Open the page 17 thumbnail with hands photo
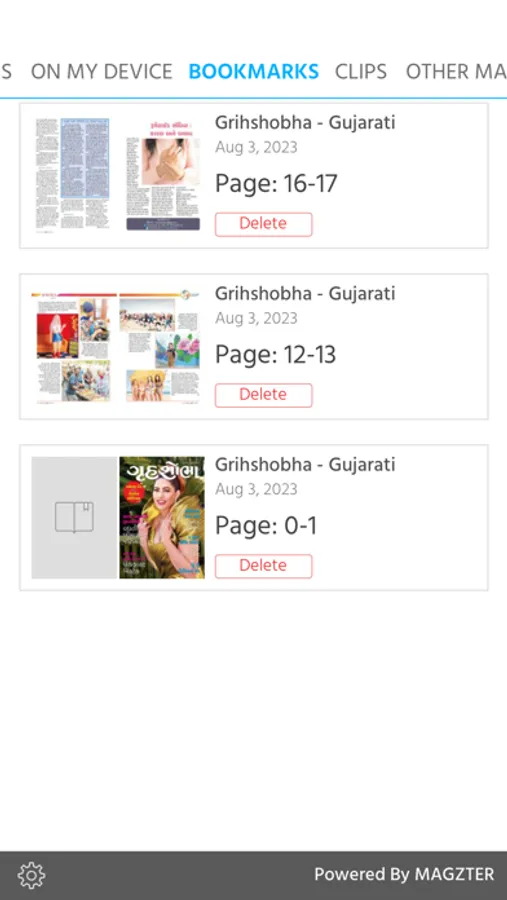This screenshot has height=900, width=507. [x=163, y=174]
